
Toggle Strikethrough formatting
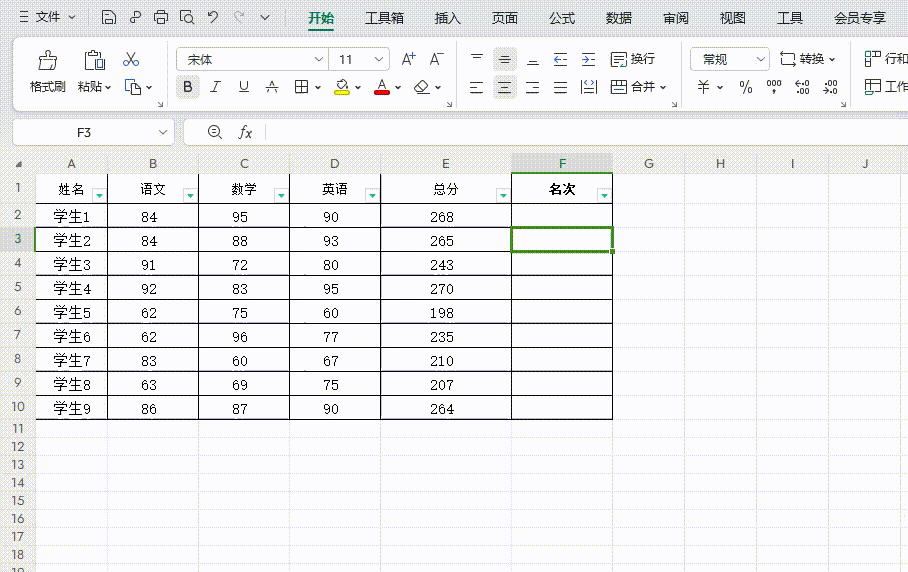click(x=272, y=87)
